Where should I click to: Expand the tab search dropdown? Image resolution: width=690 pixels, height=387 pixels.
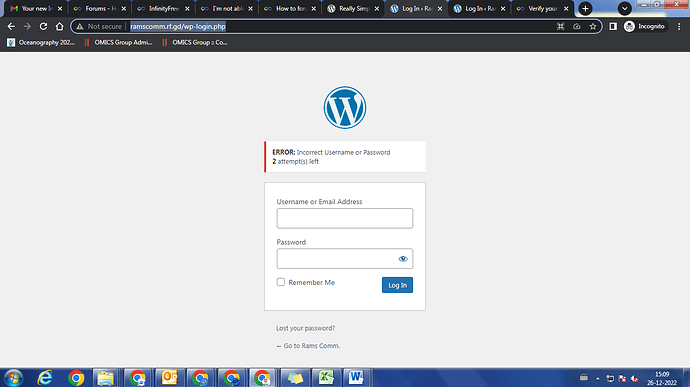click(624, 8)
